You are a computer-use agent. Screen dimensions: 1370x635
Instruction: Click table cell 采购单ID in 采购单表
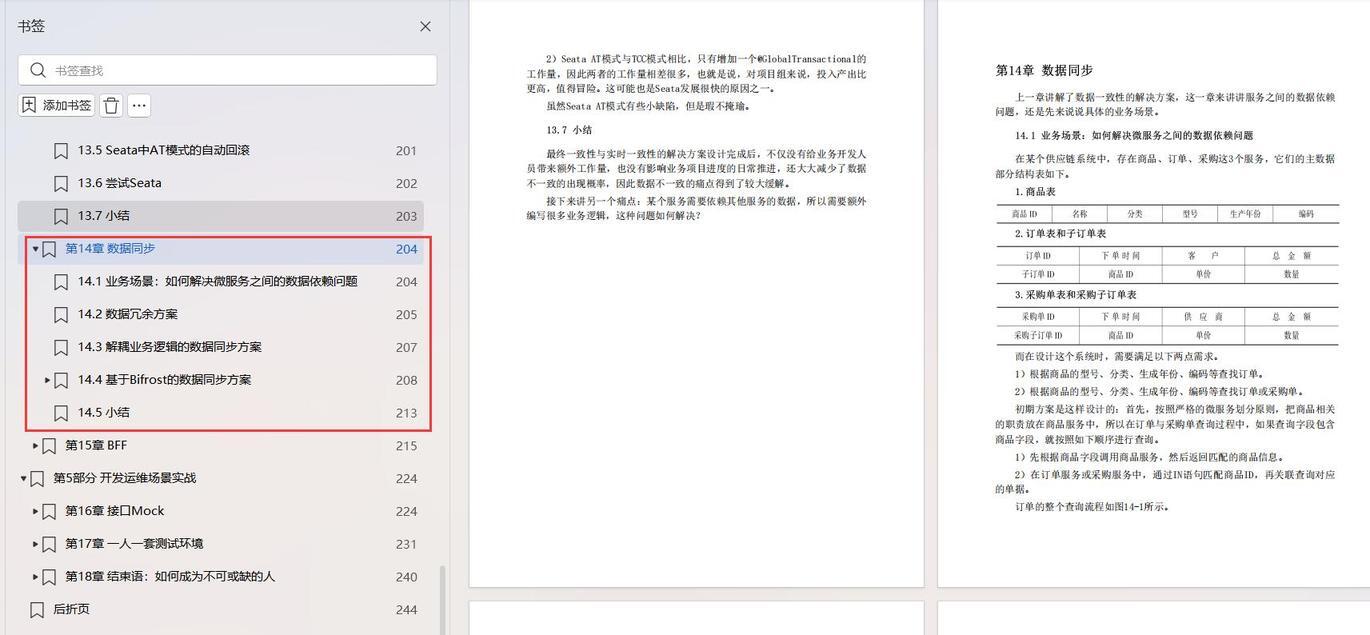[x=1038, y=316]
